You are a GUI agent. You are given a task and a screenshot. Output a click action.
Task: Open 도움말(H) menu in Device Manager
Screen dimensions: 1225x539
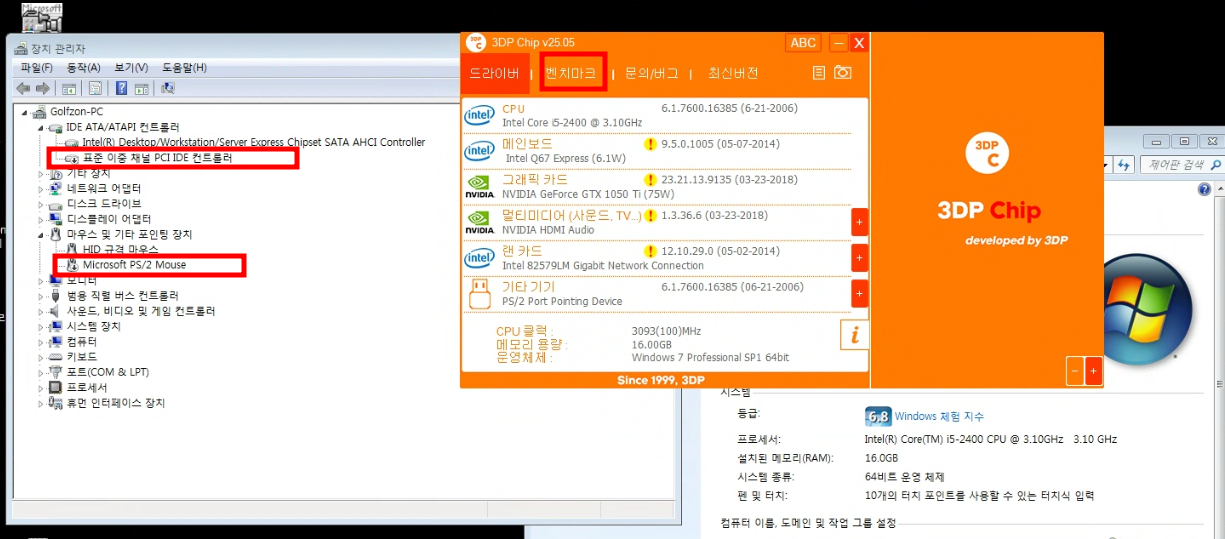point(184,68)
